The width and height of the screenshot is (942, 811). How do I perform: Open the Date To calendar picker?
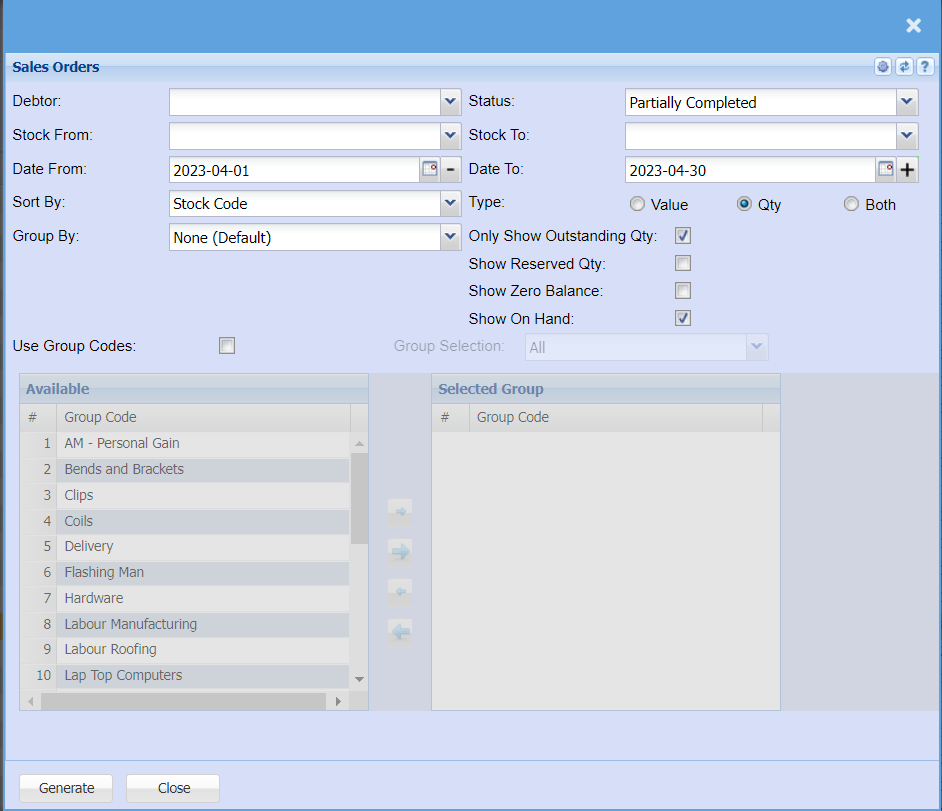tap(885, 169)
